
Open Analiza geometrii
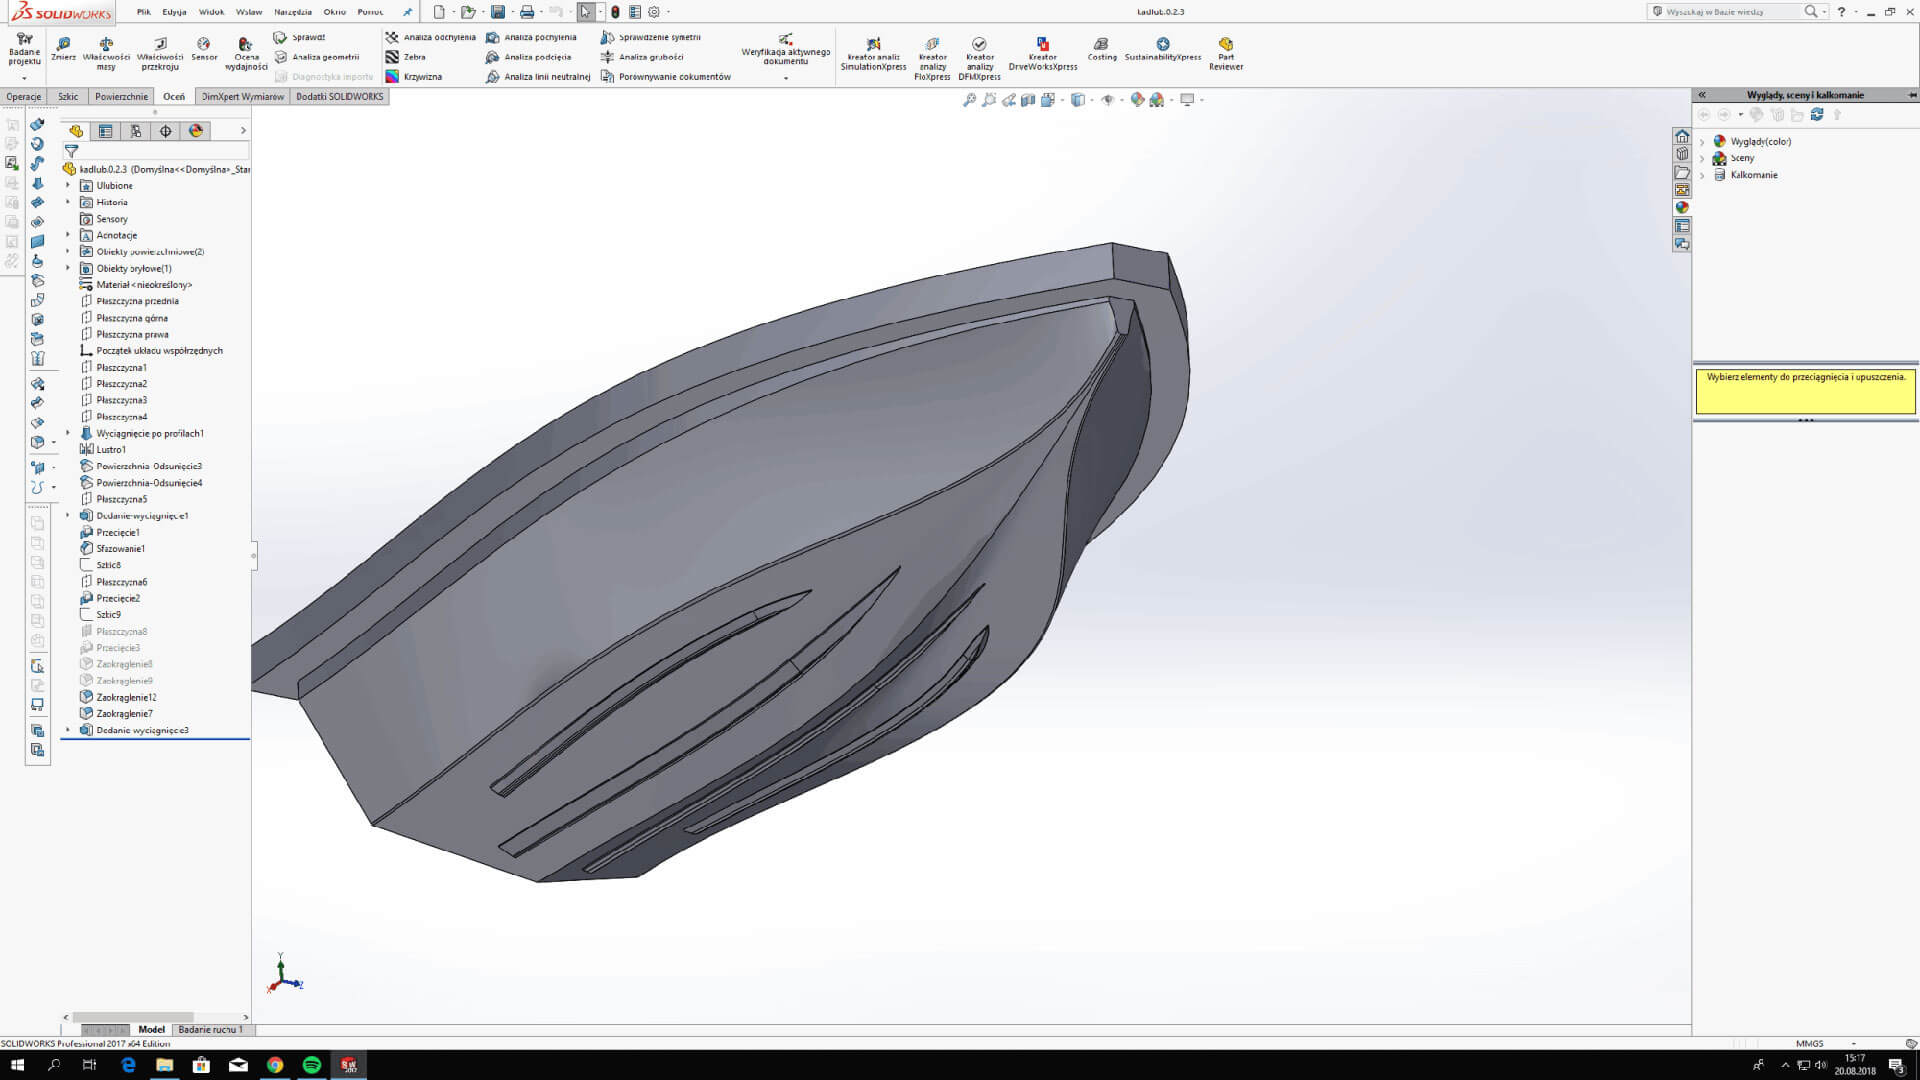coord(317,57)
